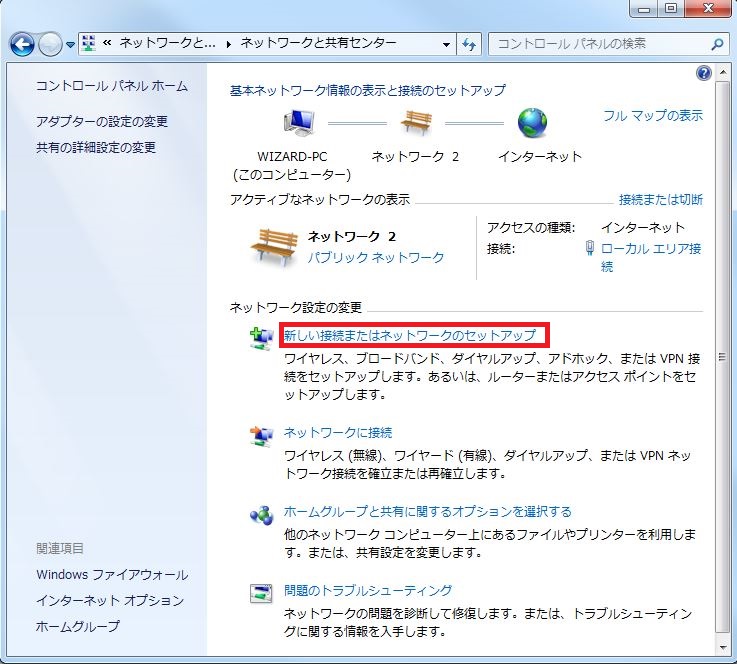This screenshot has width=737, height=664.
Task: Open アダプターの設定の変更 in sidebar
Action: [x=102, y=122]
